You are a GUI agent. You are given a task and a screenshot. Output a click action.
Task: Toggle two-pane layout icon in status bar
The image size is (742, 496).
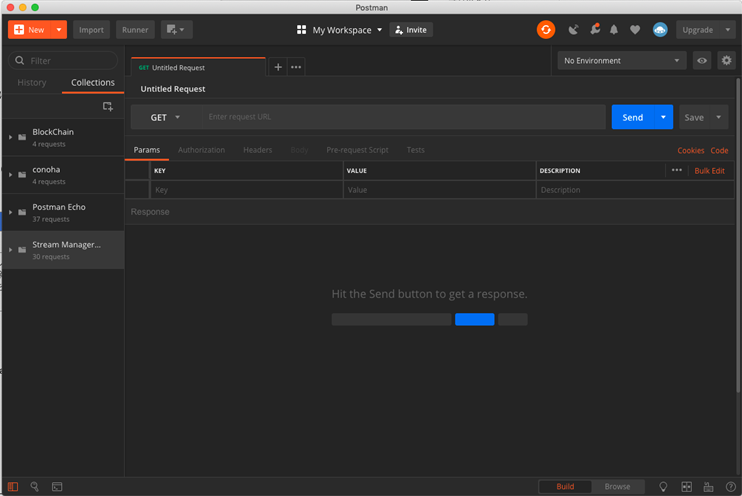(686, 487)
